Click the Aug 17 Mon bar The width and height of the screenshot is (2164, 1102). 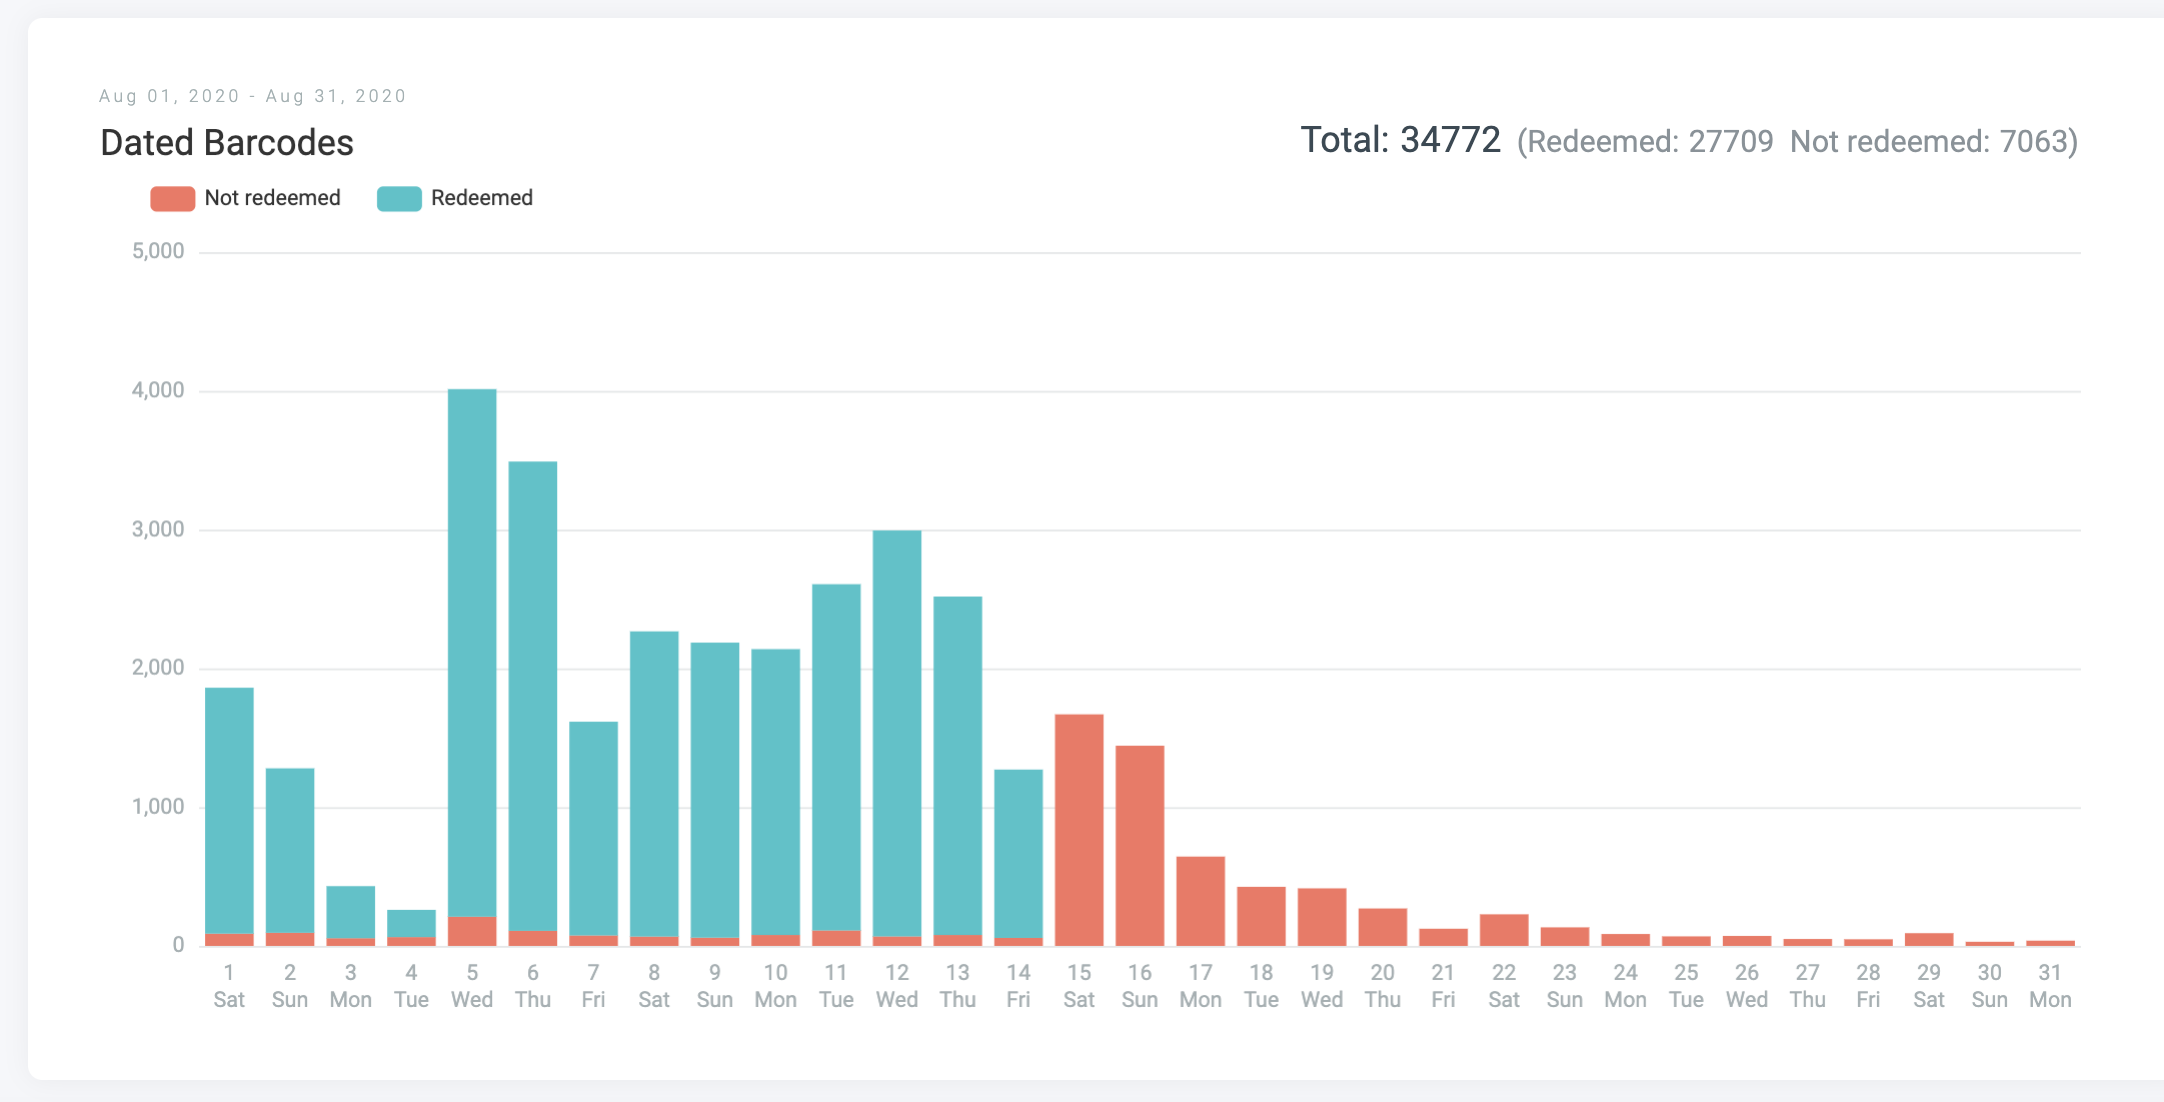(1200, 900)
